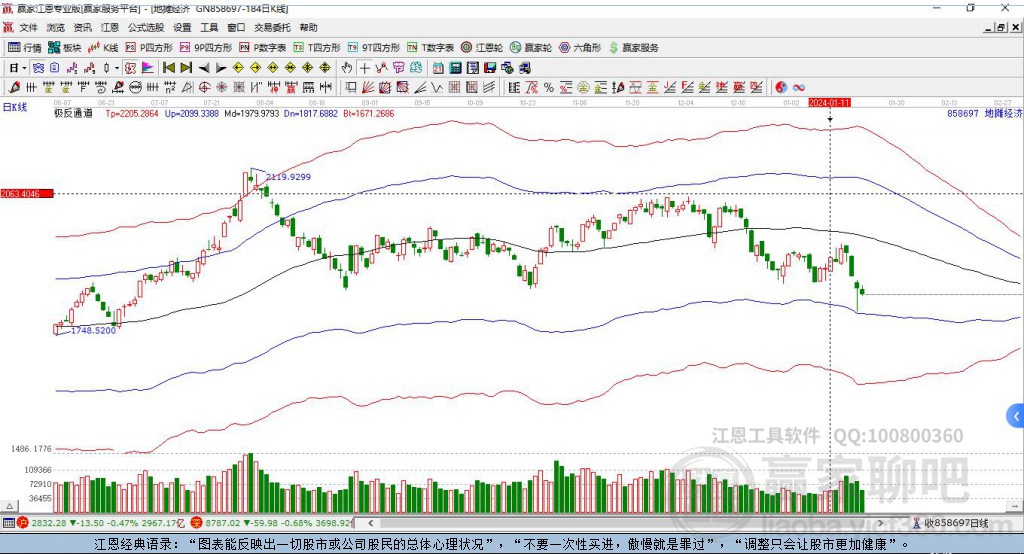Screen dimensions: 1024x554
Task: Jump to first bar icon
Action: point(168,68)
